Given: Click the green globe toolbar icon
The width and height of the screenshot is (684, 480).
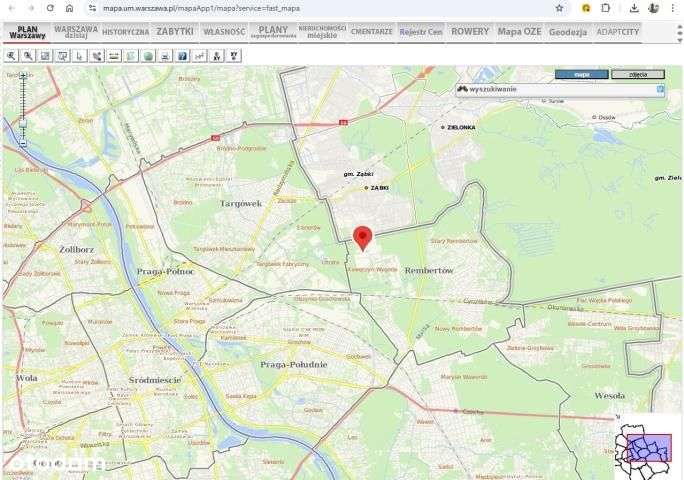Looking at the screenshot, I should 148,56.
